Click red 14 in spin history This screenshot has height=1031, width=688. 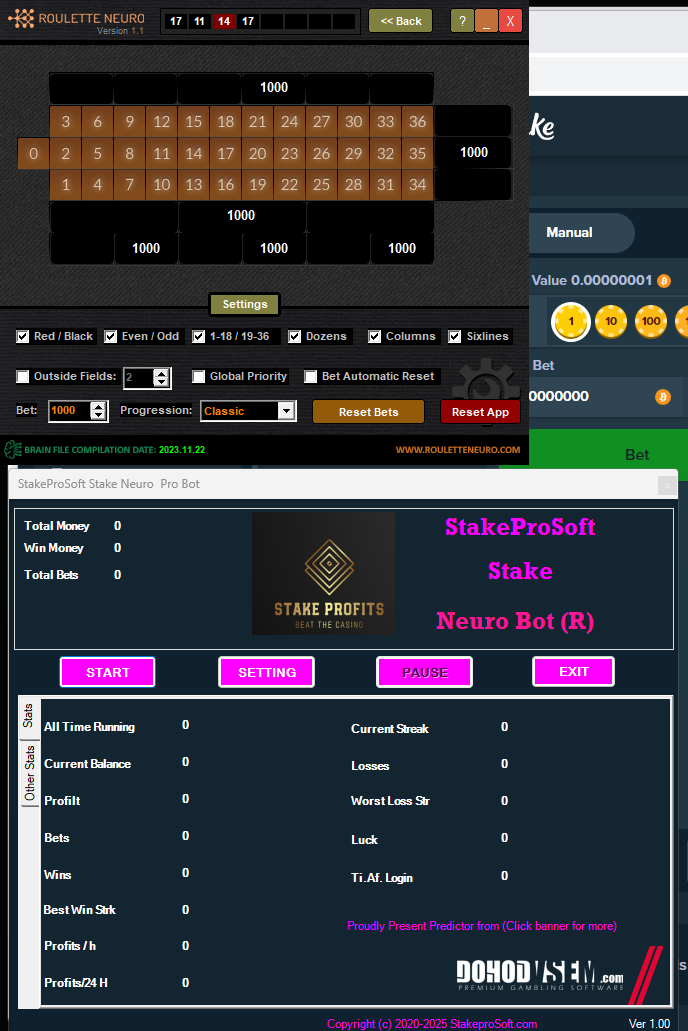[x=224, y=21]
